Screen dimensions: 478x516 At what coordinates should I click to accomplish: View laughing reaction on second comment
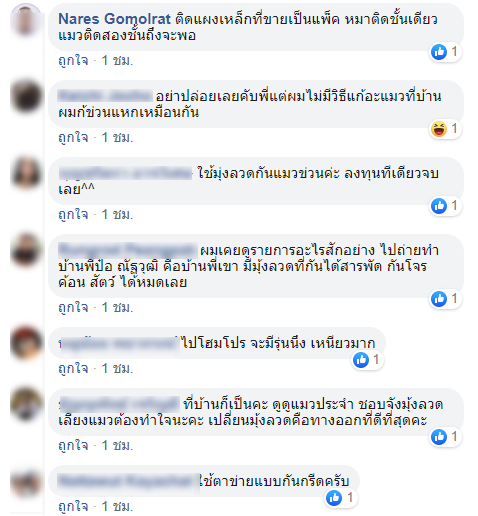(x=445, y=129)
